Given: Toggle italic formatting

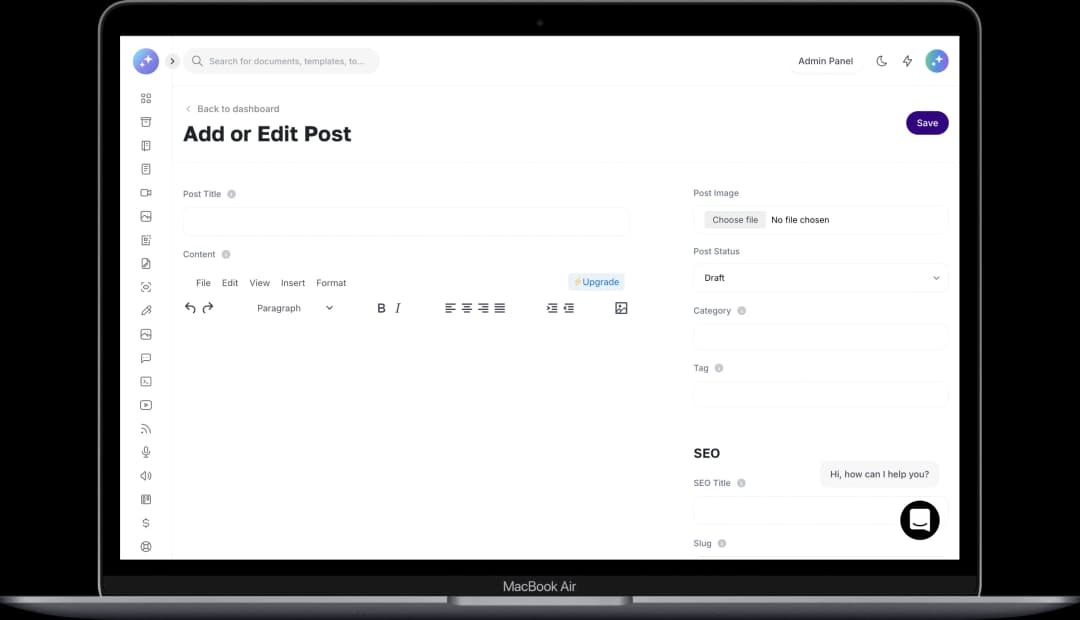Looking at the screenshot, I should [398, 308].
